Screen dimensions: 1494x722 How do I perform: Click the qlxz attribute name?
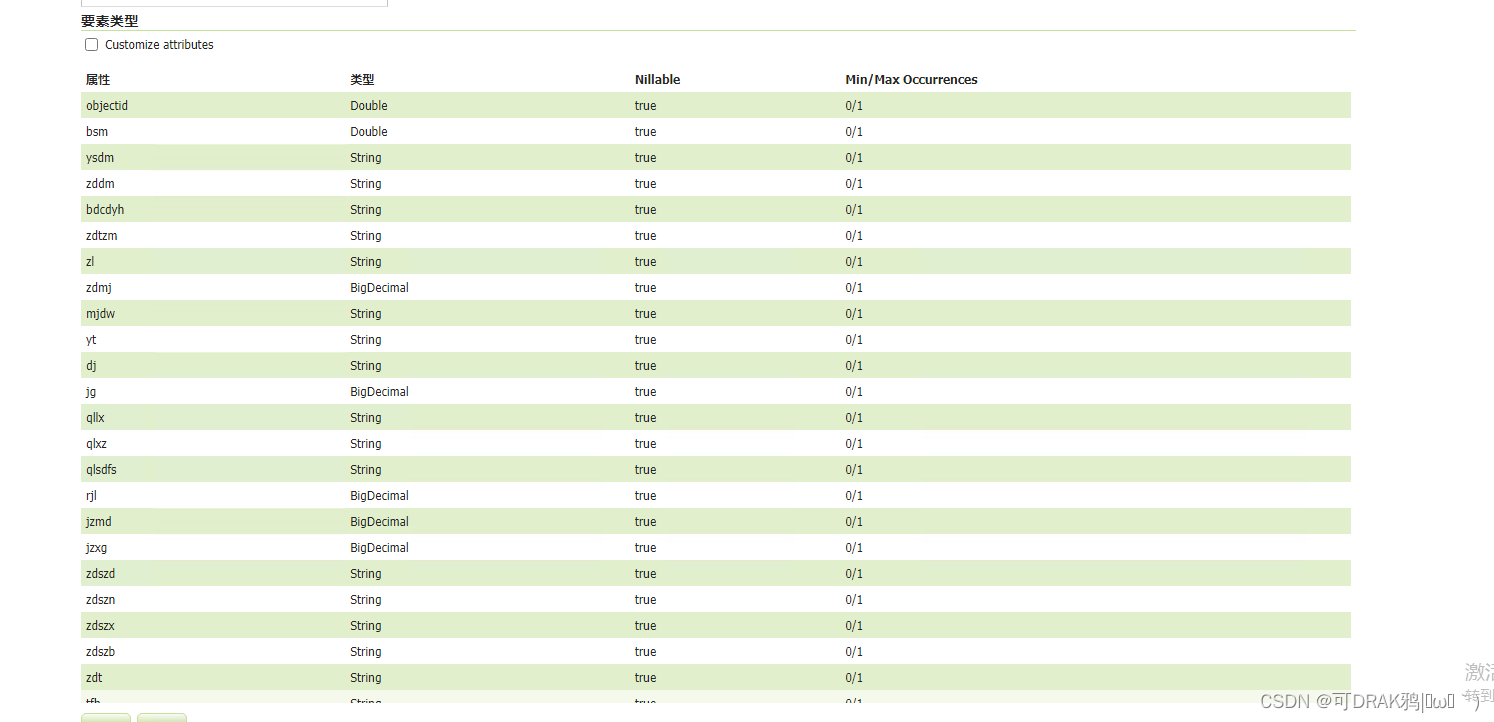[x=96, y=444]
